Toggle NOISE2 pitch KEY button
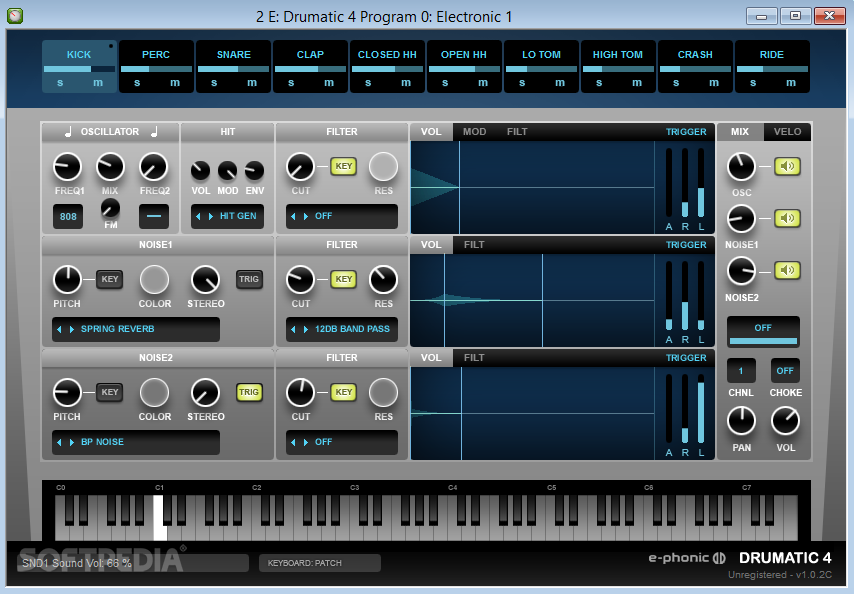This screenshot has width=854, height=594. pyautogui.click(x=109, y=392)
